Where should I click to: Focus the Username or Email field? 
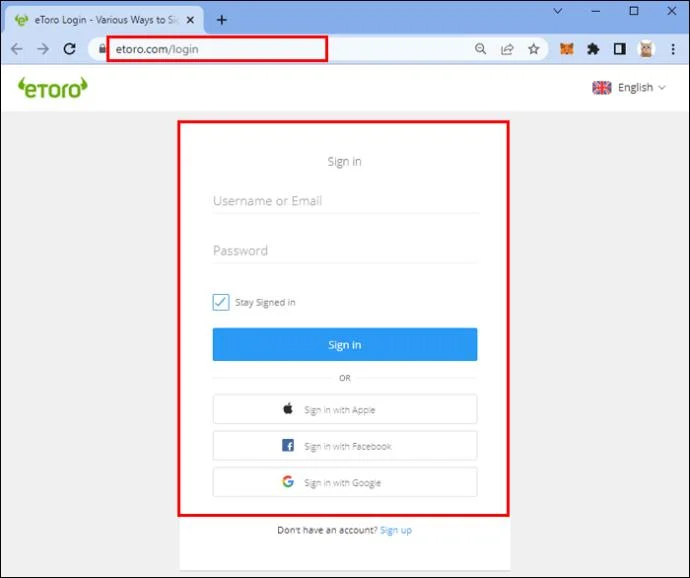[345, 201]
